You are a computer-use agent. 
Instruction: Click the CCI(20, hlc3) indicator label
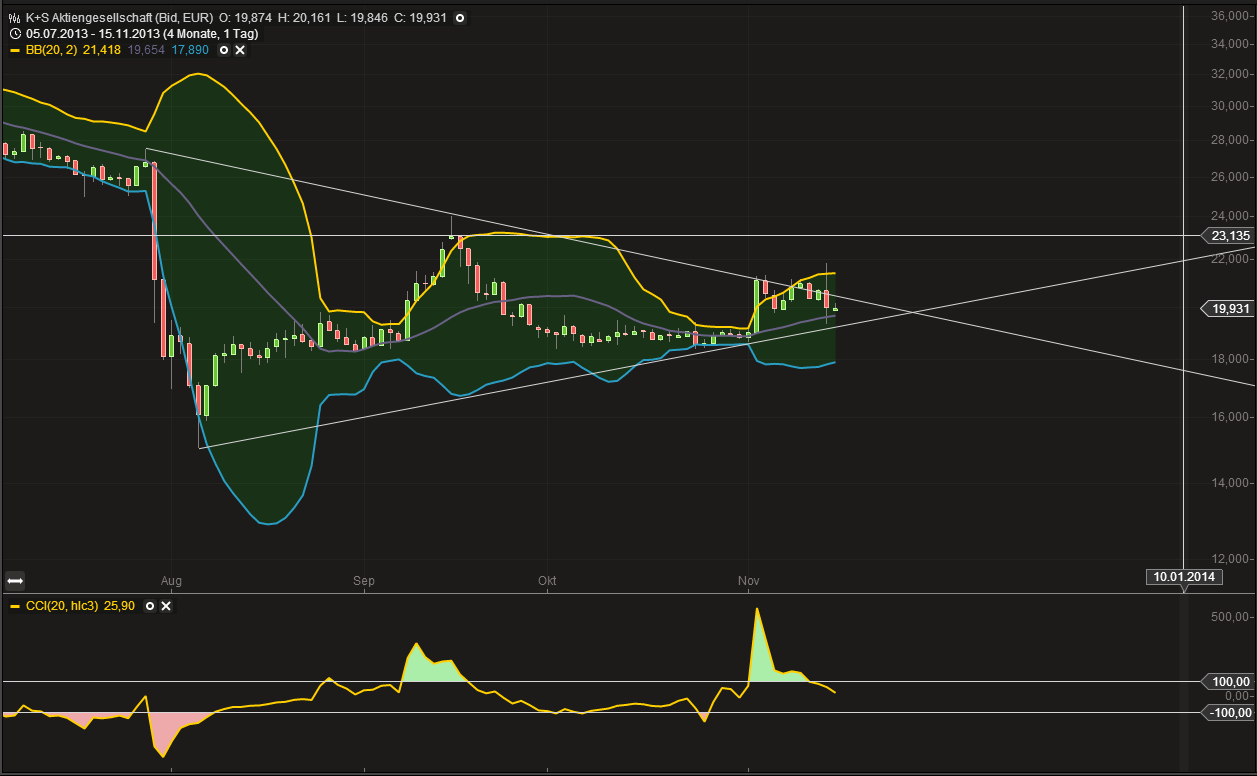pyautogui.click(x=64, y=606)
